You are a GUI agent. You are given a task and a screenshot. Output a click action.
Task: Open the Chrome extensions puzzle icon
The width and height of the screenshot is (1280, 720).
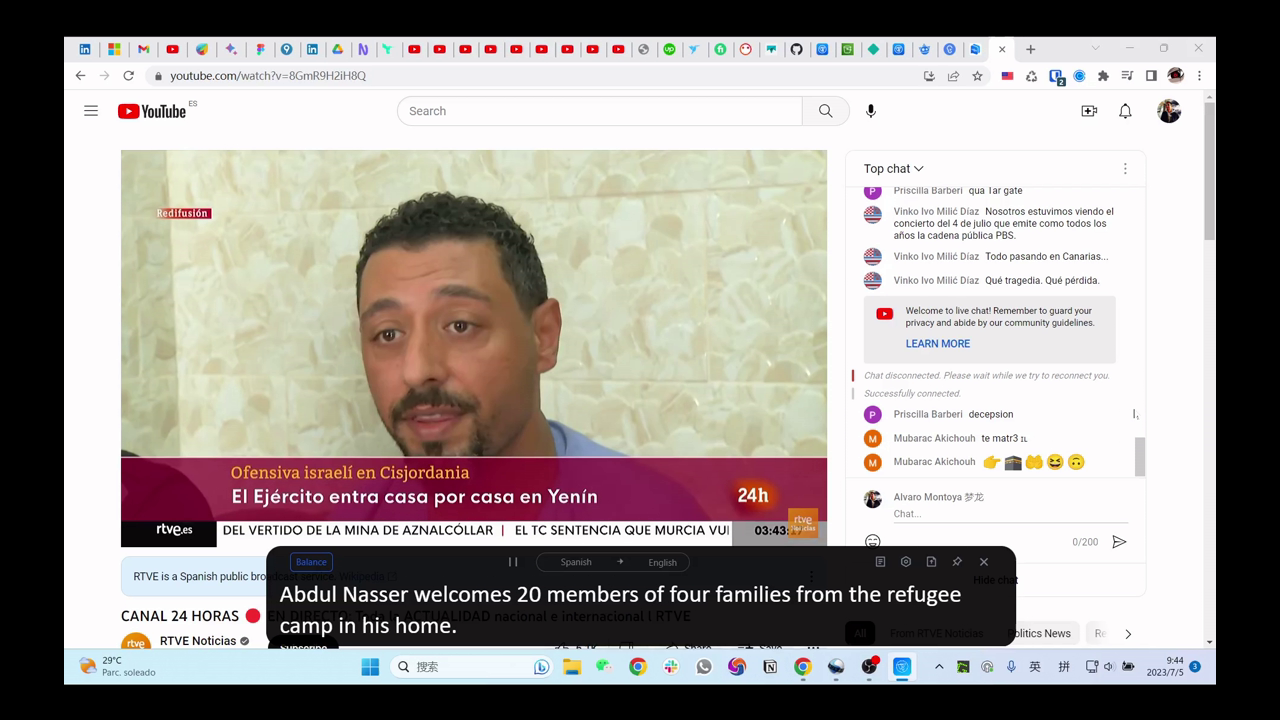[x=1103, y=76]
